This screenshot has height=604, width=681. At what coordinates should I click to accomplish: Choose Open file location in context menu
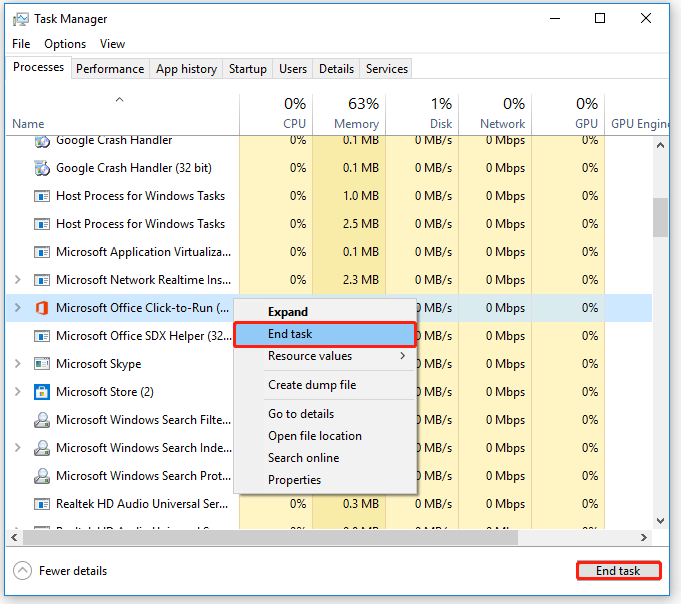click(325, 436)
